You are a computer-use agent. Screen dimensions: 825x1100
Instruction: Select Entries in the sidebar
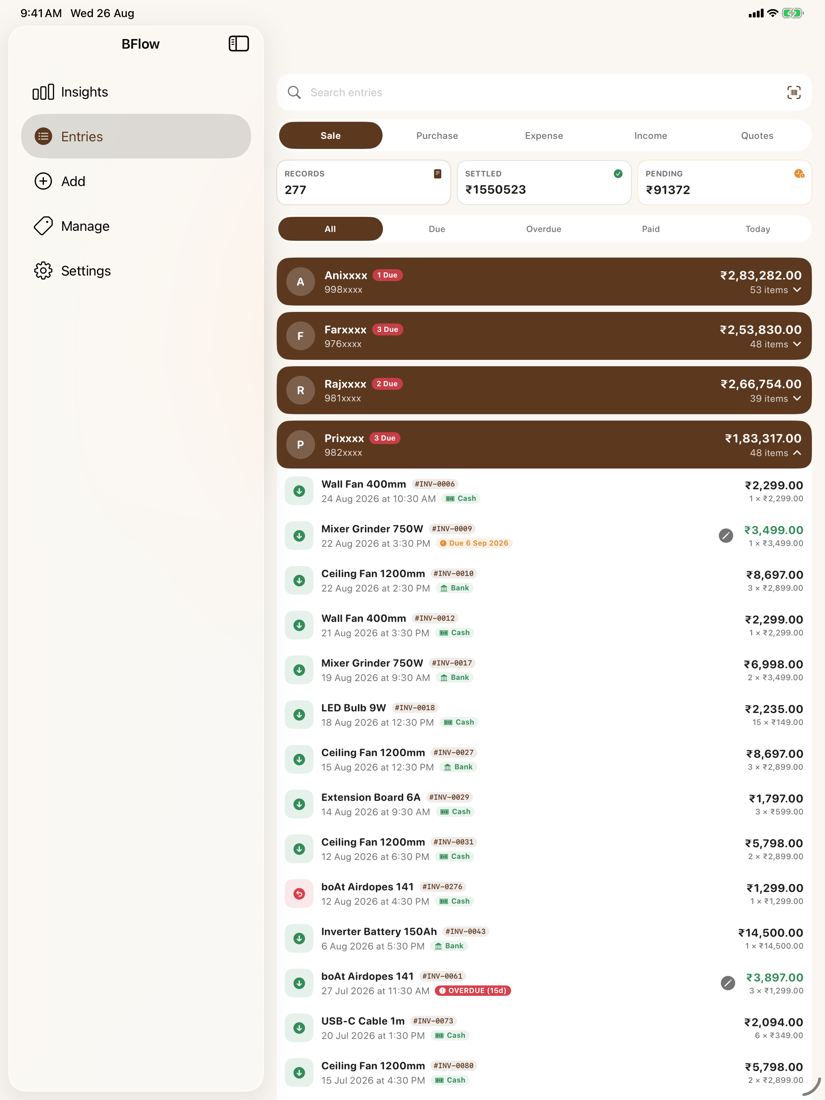tap(136, 136)
